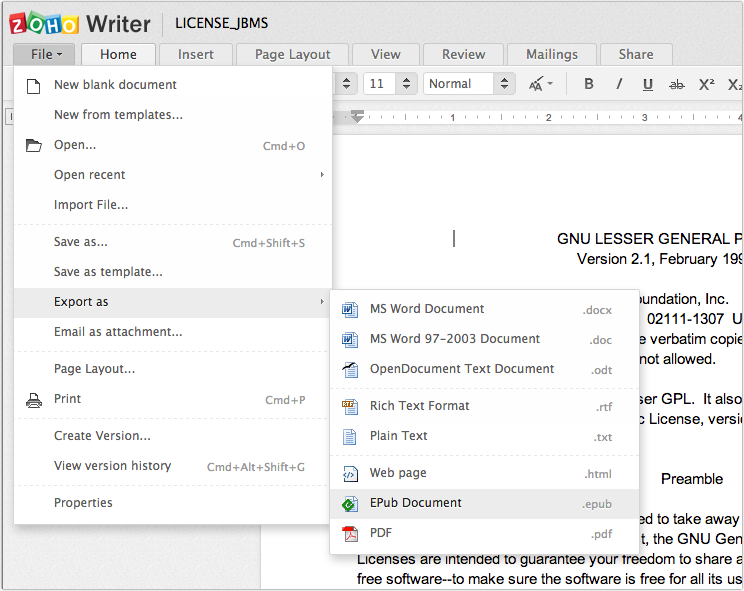Click the green EPub Document icon
Viewport: 744px width, 591px height.
[350, 504]
